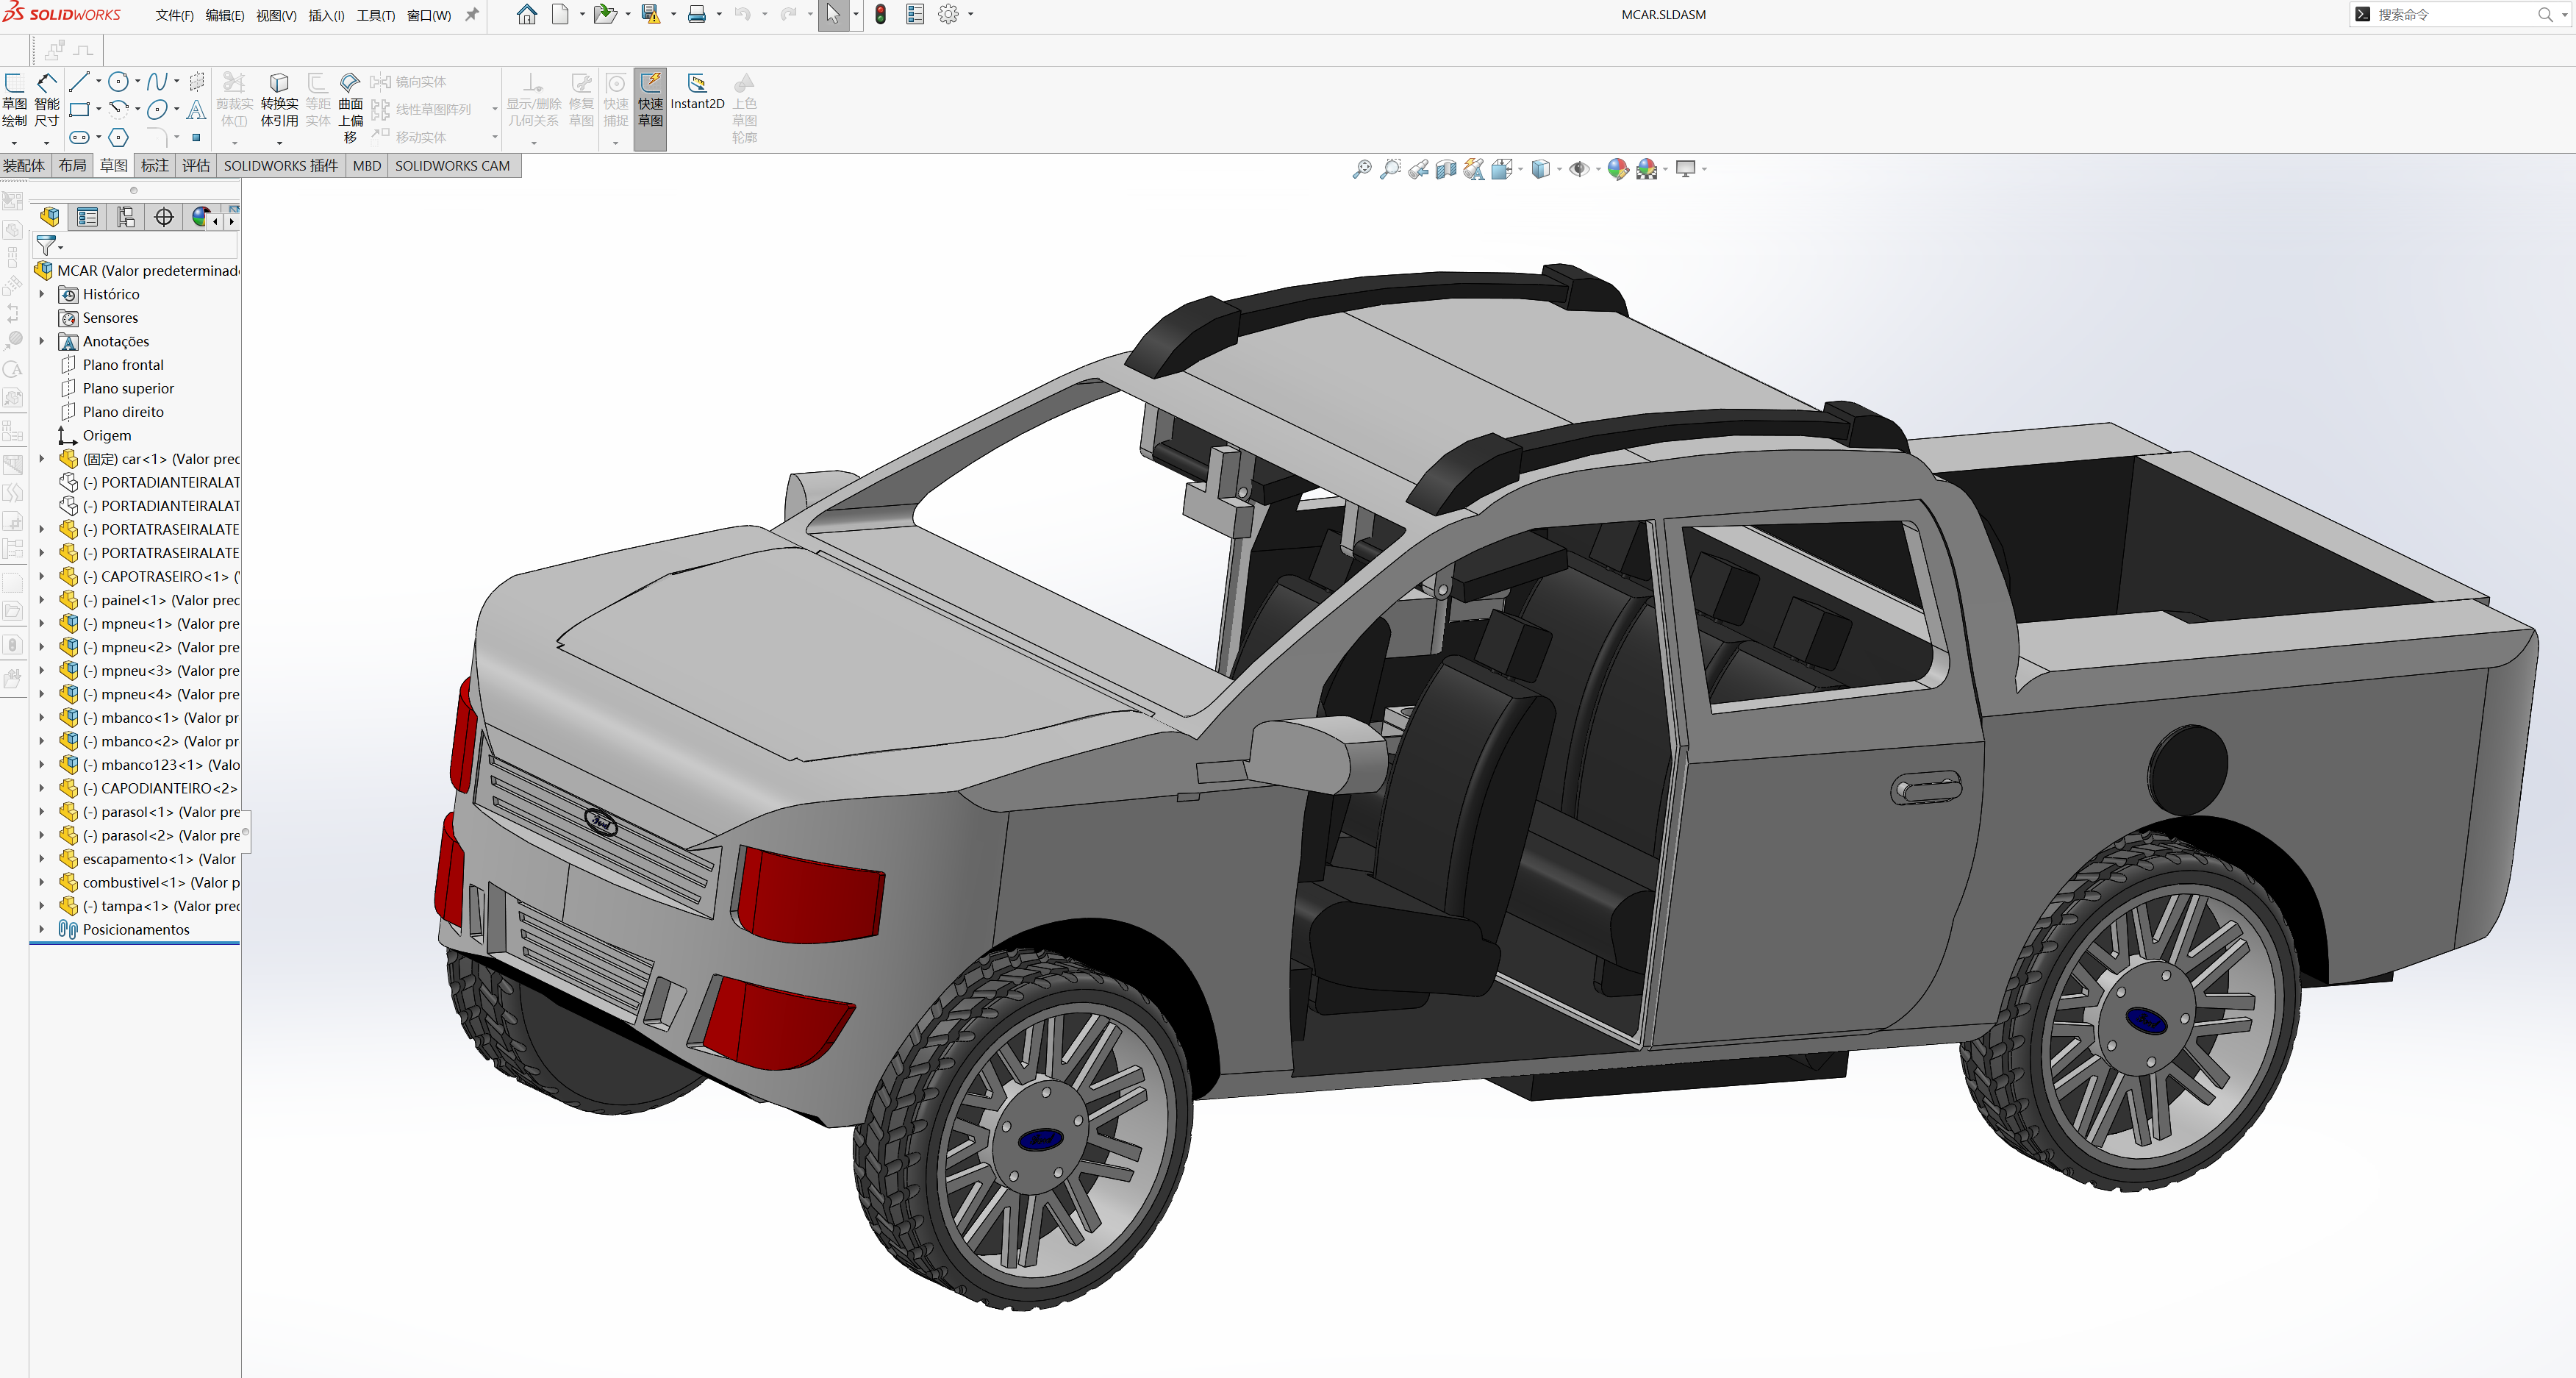Open the Display Style dropdown arrow
The image size is (2576, 1378).
click(1560, 169)
